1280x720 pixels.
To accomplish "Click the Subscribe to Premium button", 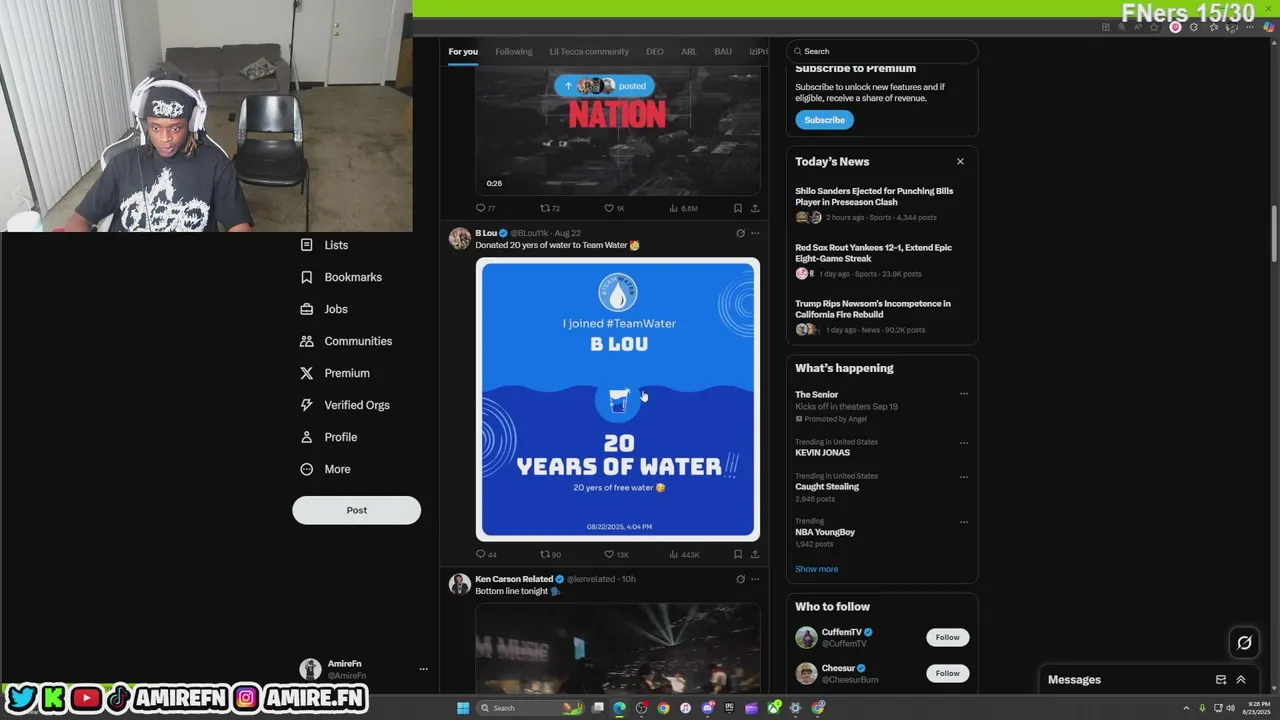I will 824,120.
